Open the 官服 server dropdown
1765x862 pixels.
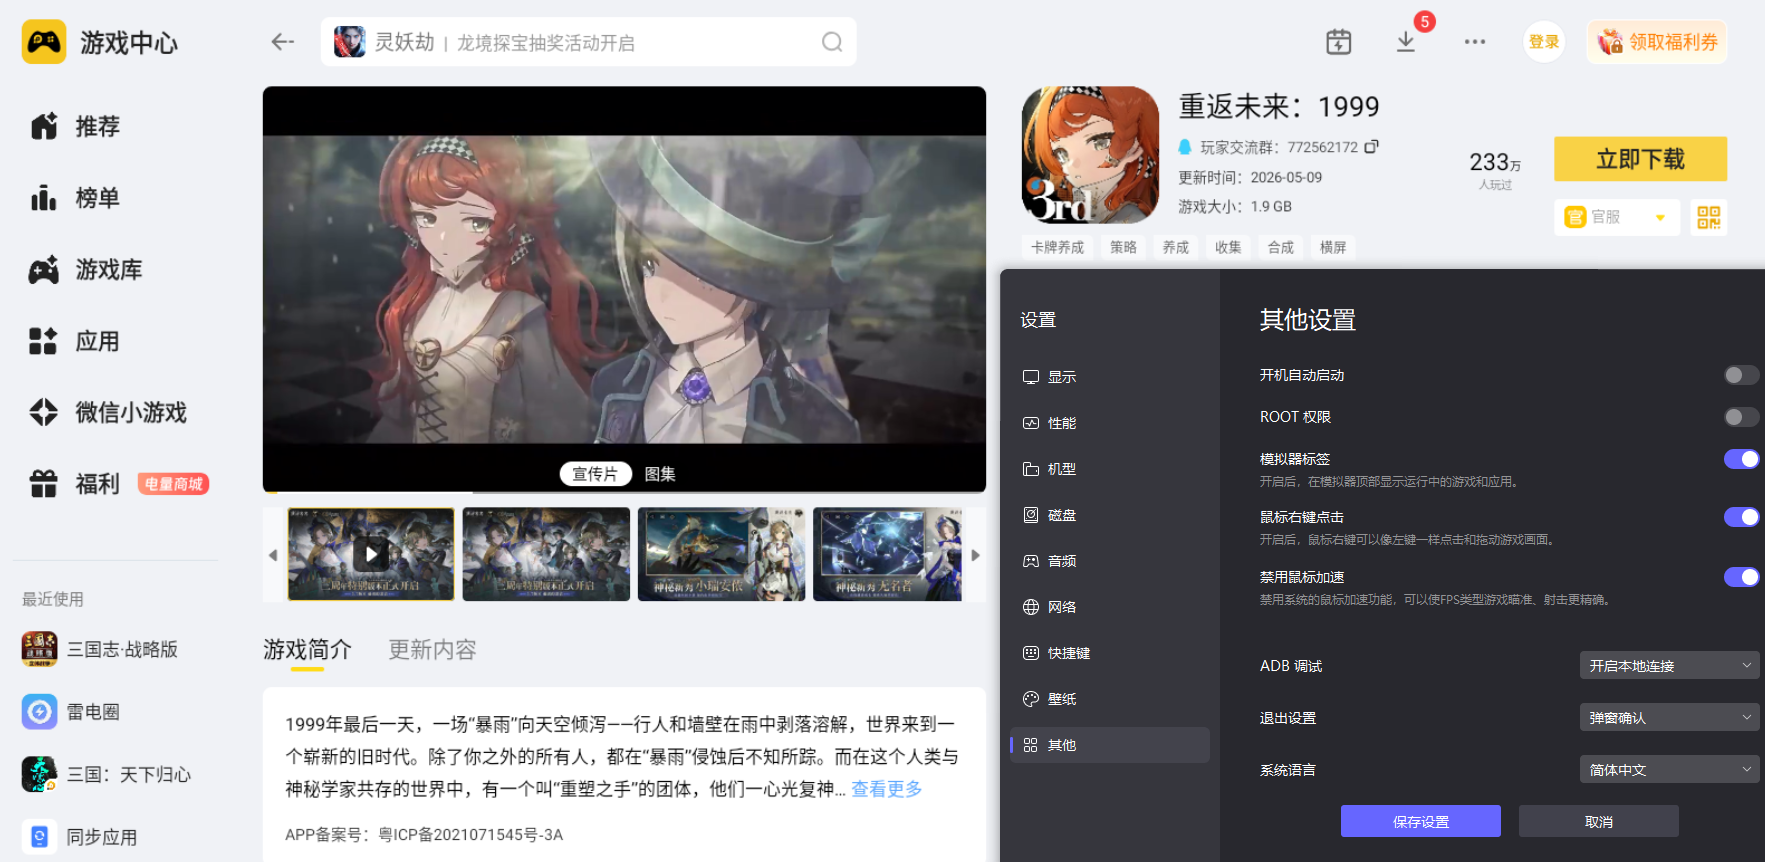[x=1617, y=217]
